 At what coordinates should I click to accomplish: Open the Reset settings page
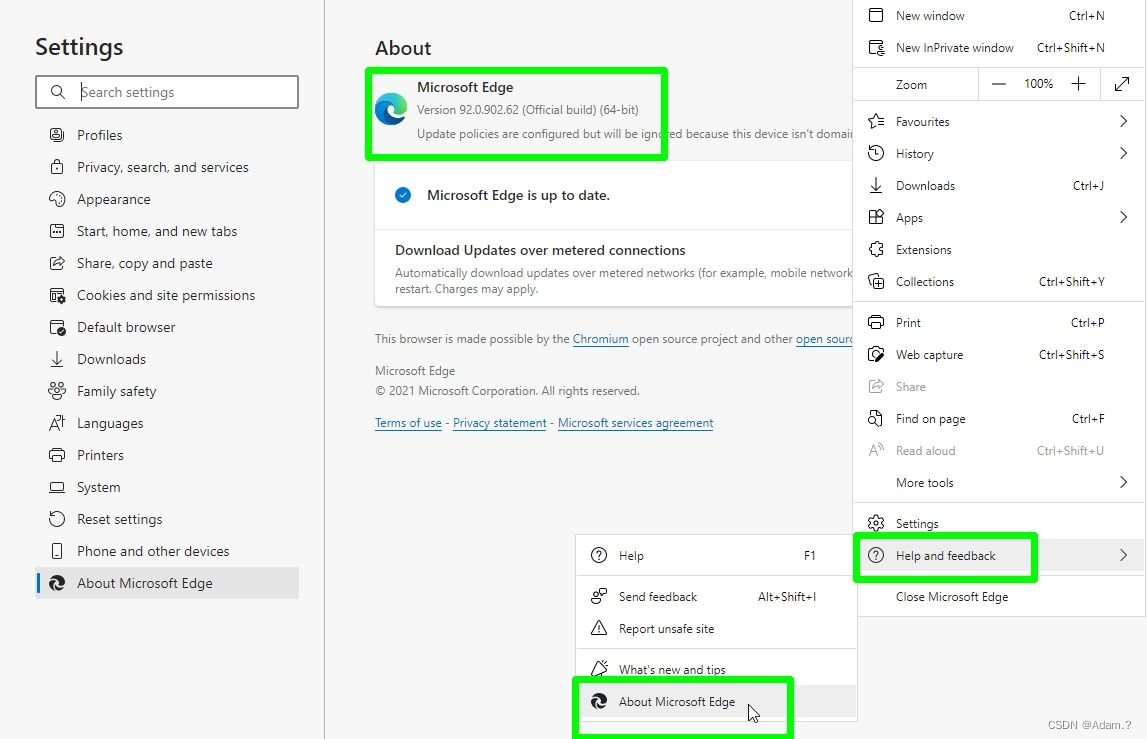(x=167, y=519)
